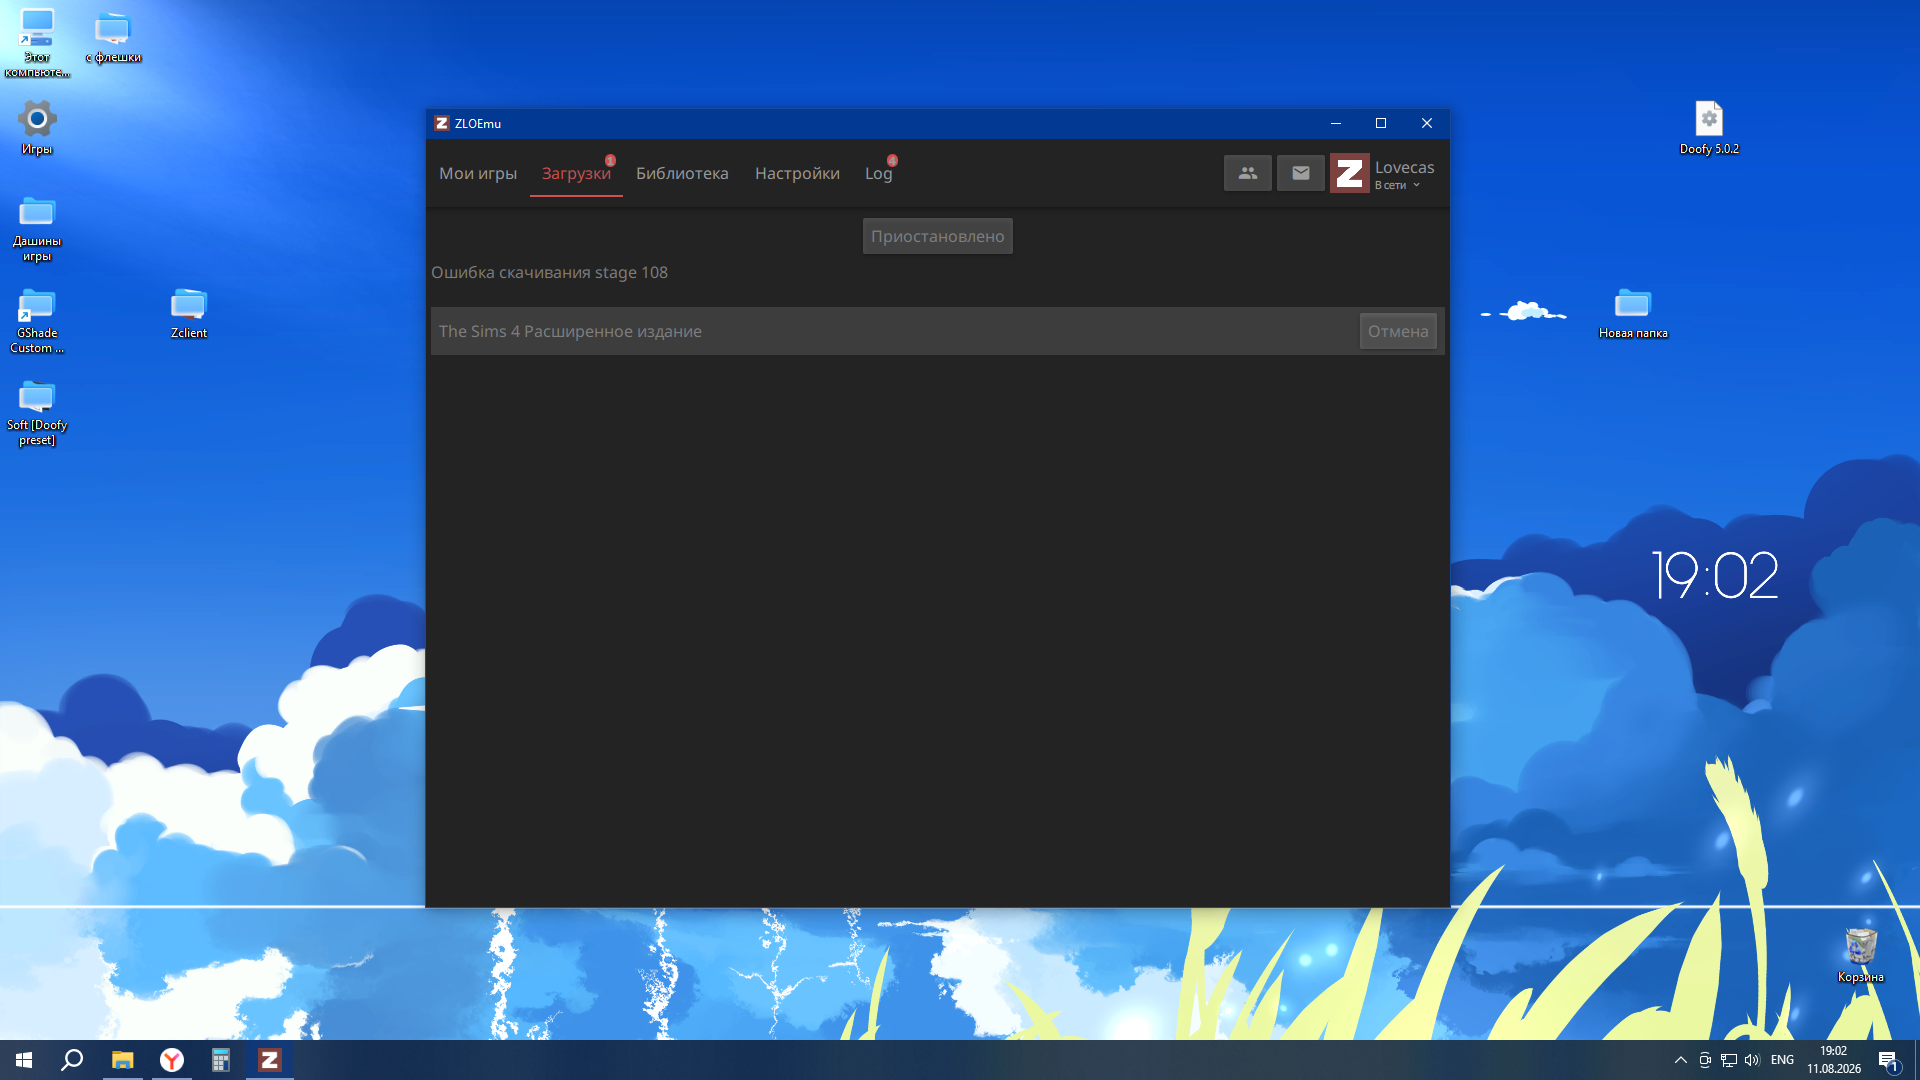Show hidden system tray icons
The height and width of the screenshot is (1080, 1920).
coord(1680,1060)
